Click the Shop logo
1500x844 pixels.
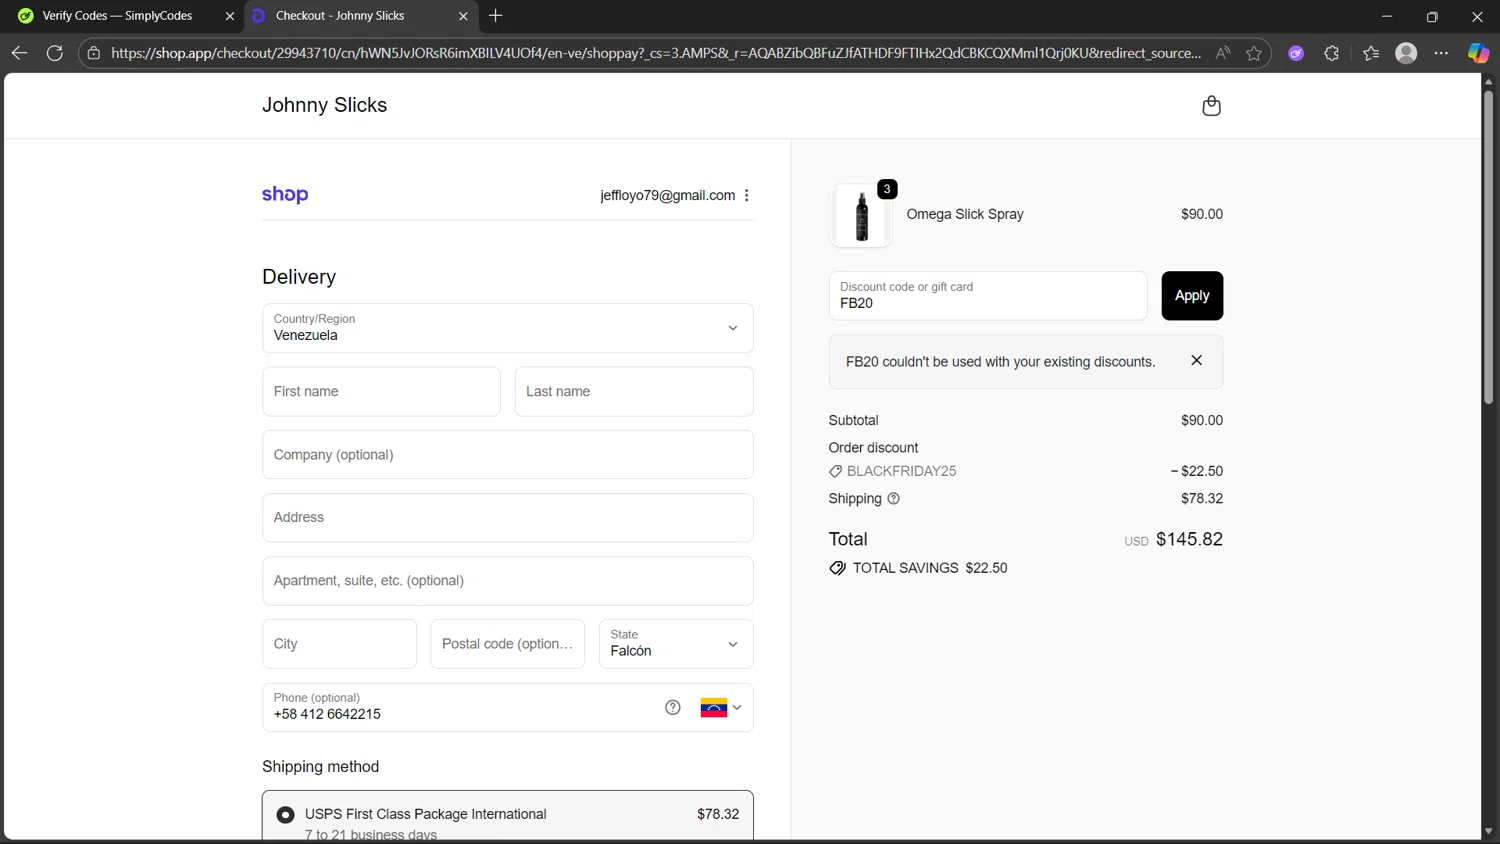click(x=285, y=195)
